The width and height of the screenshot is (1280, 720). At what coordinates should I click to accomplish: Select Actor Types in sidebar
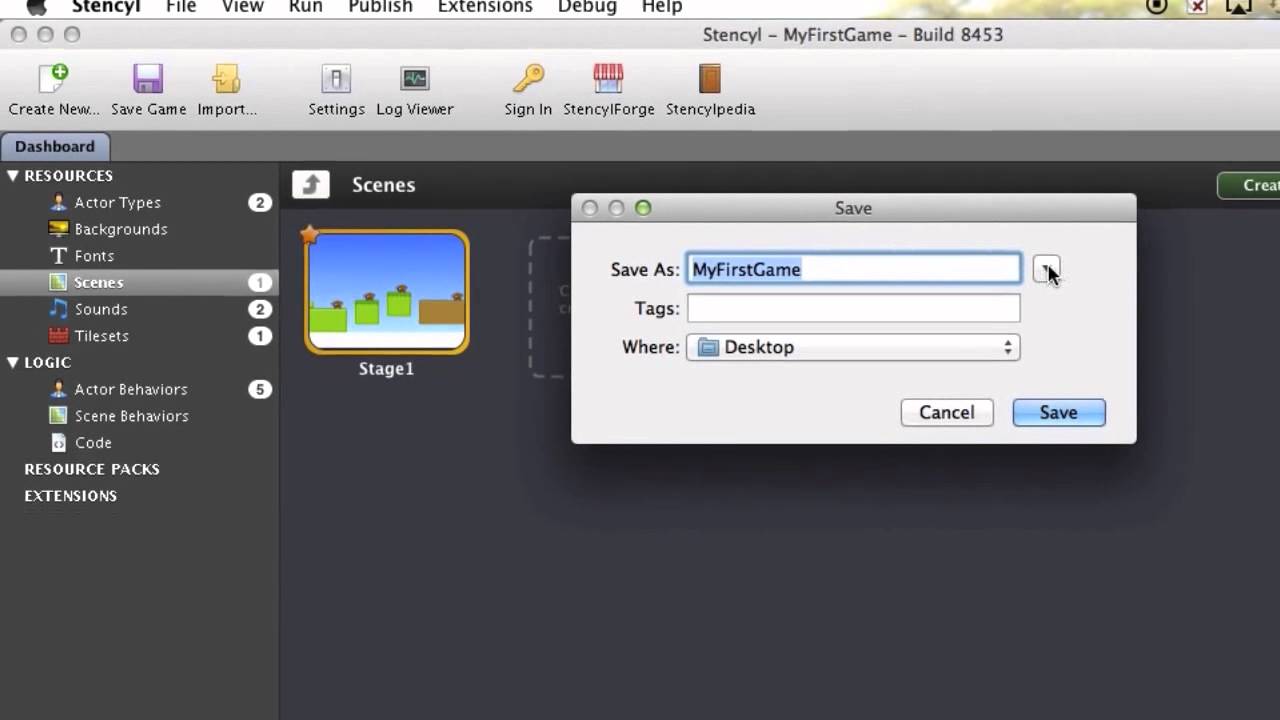pyautogui.click(x=117, y=203)
